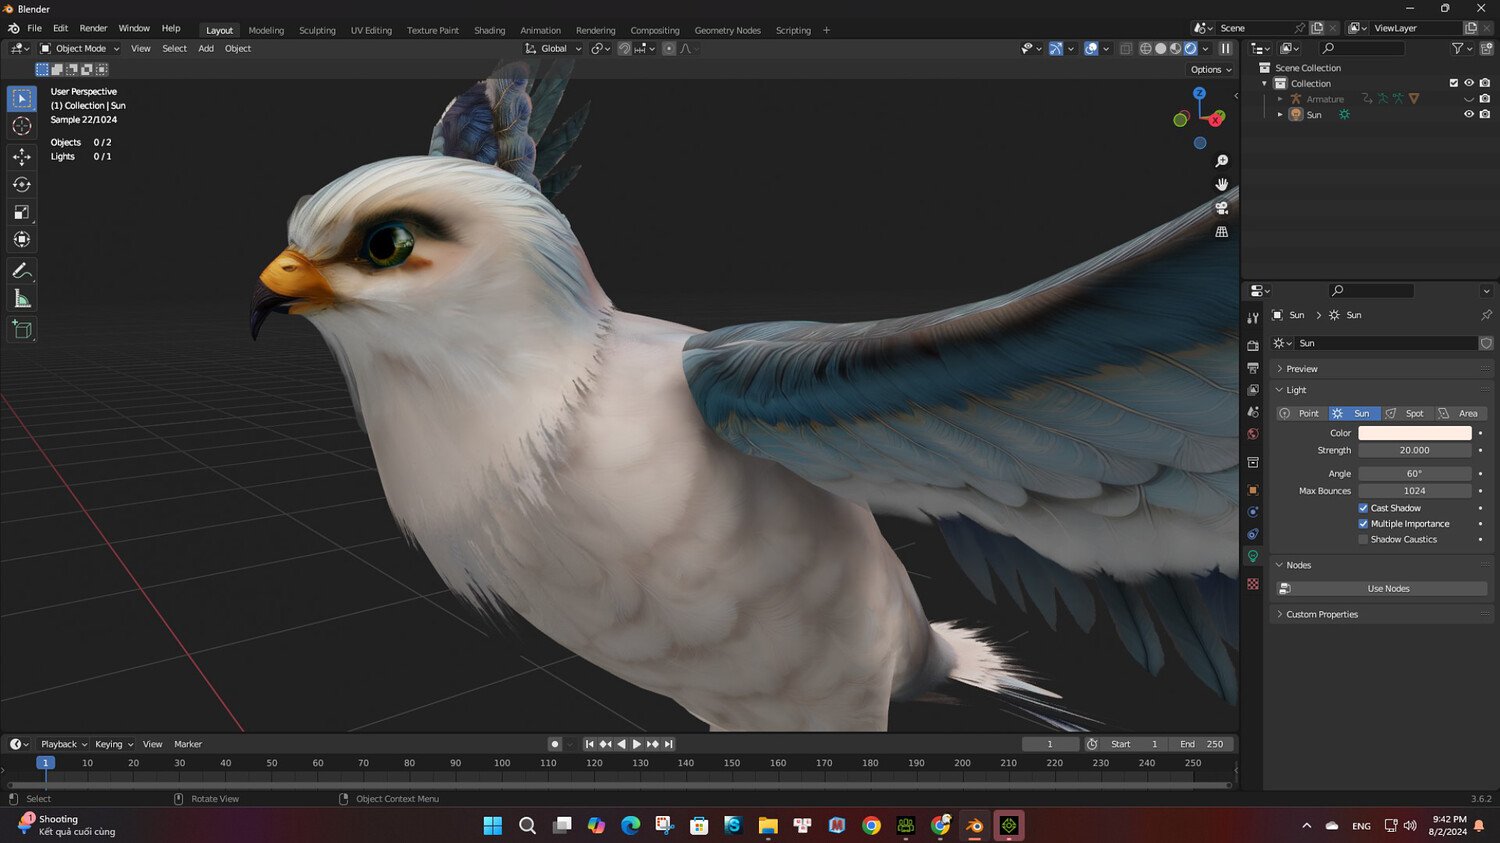Screen dimensions: 1500x843
Task: Open the Render menu
Action: point(93,28)
